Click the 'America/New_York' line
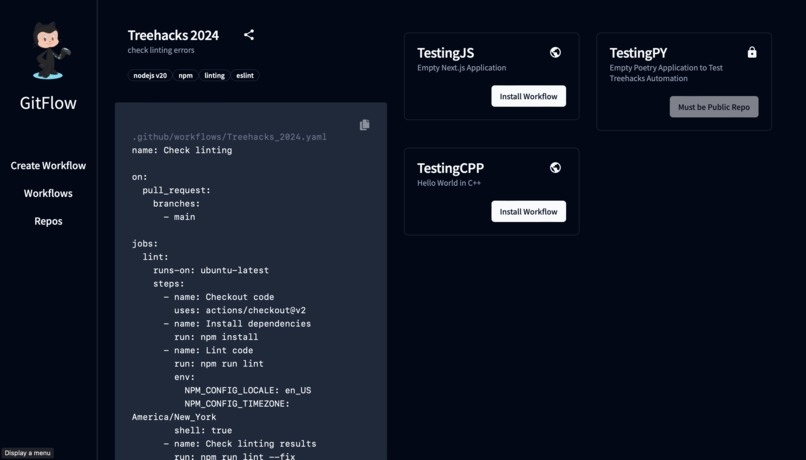 click(x=174, y=417)
